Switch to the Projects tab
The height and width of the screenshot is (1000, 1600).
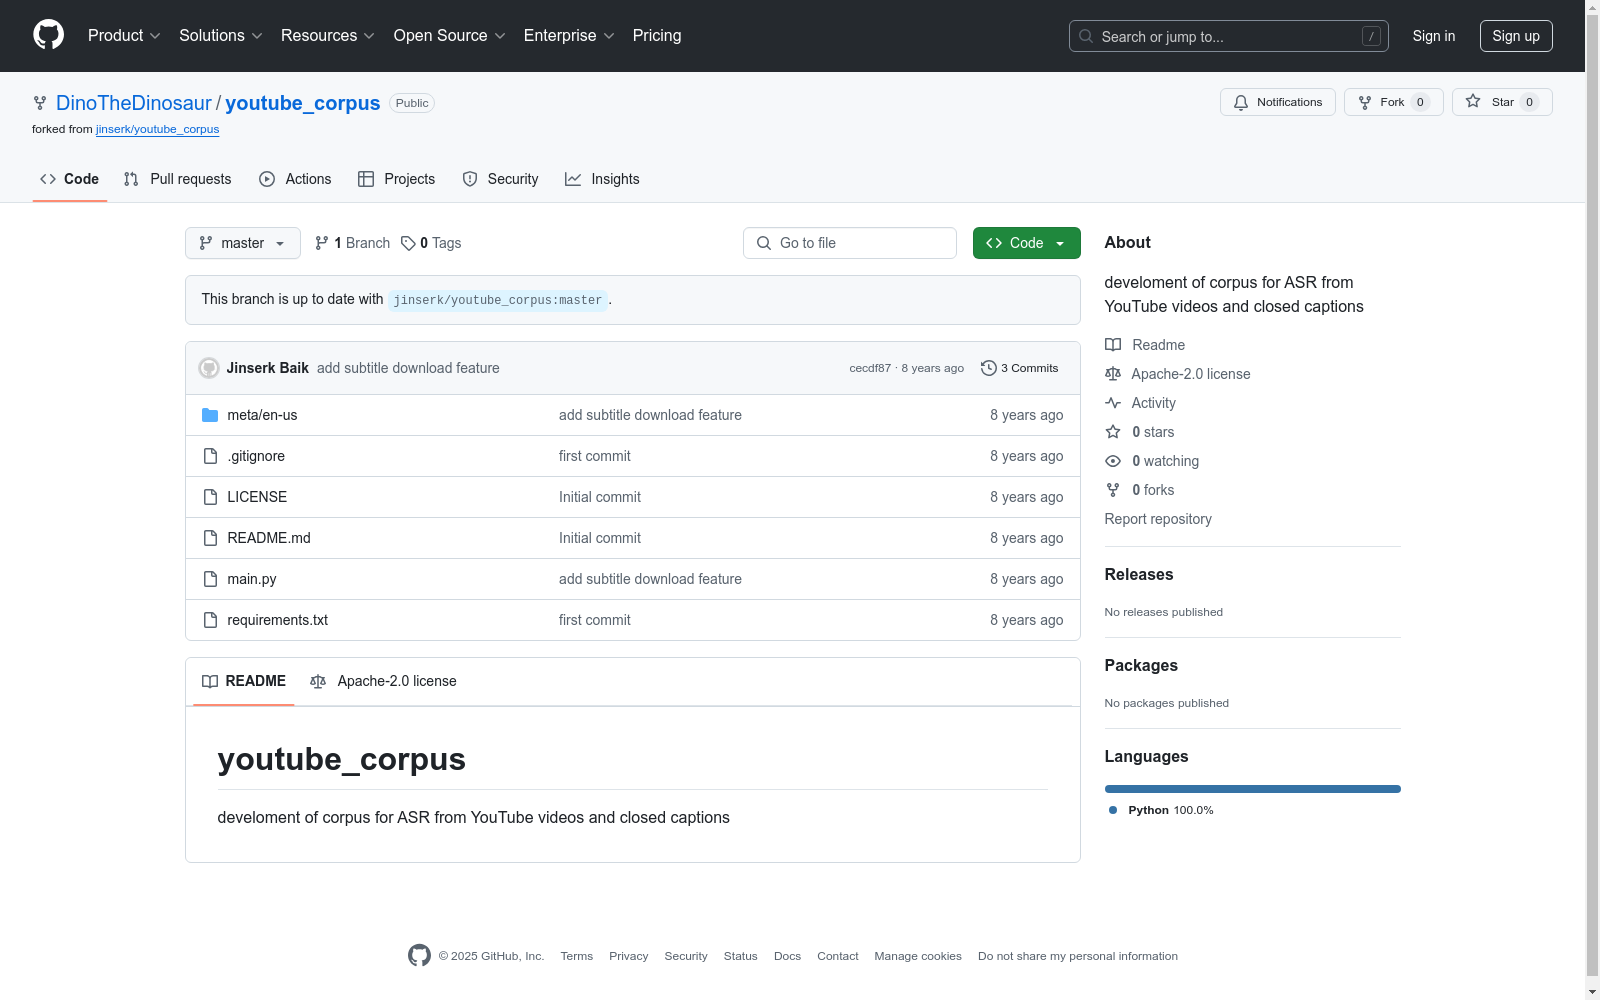397,179
